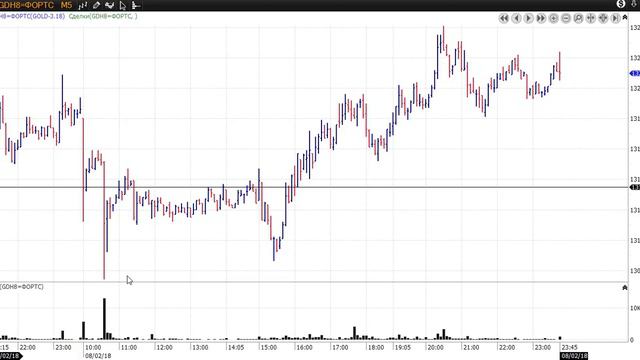
Task: Click the 10:00 time axis label
Action: coord(93,347)
